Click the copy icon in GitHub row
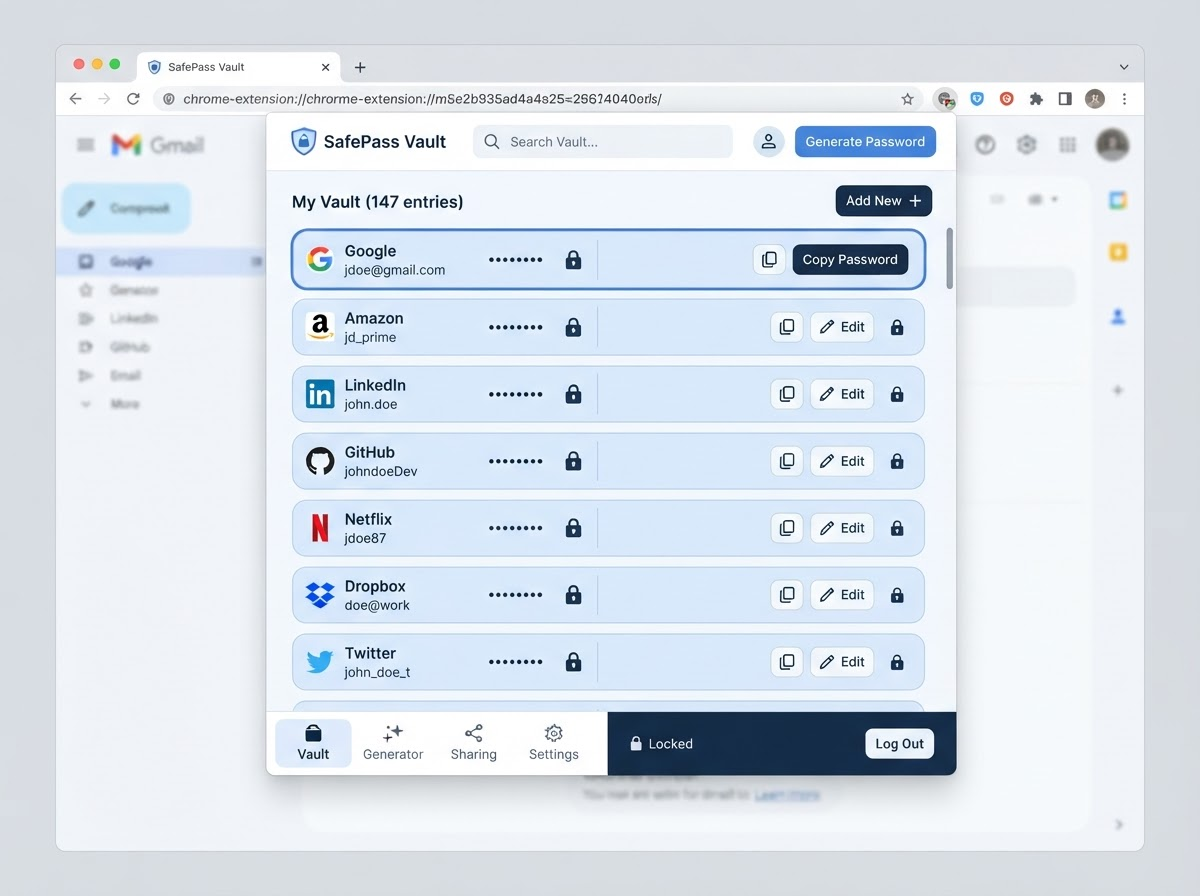The height and width of the screenshot is (896, 1200). (x=787, y=461)
